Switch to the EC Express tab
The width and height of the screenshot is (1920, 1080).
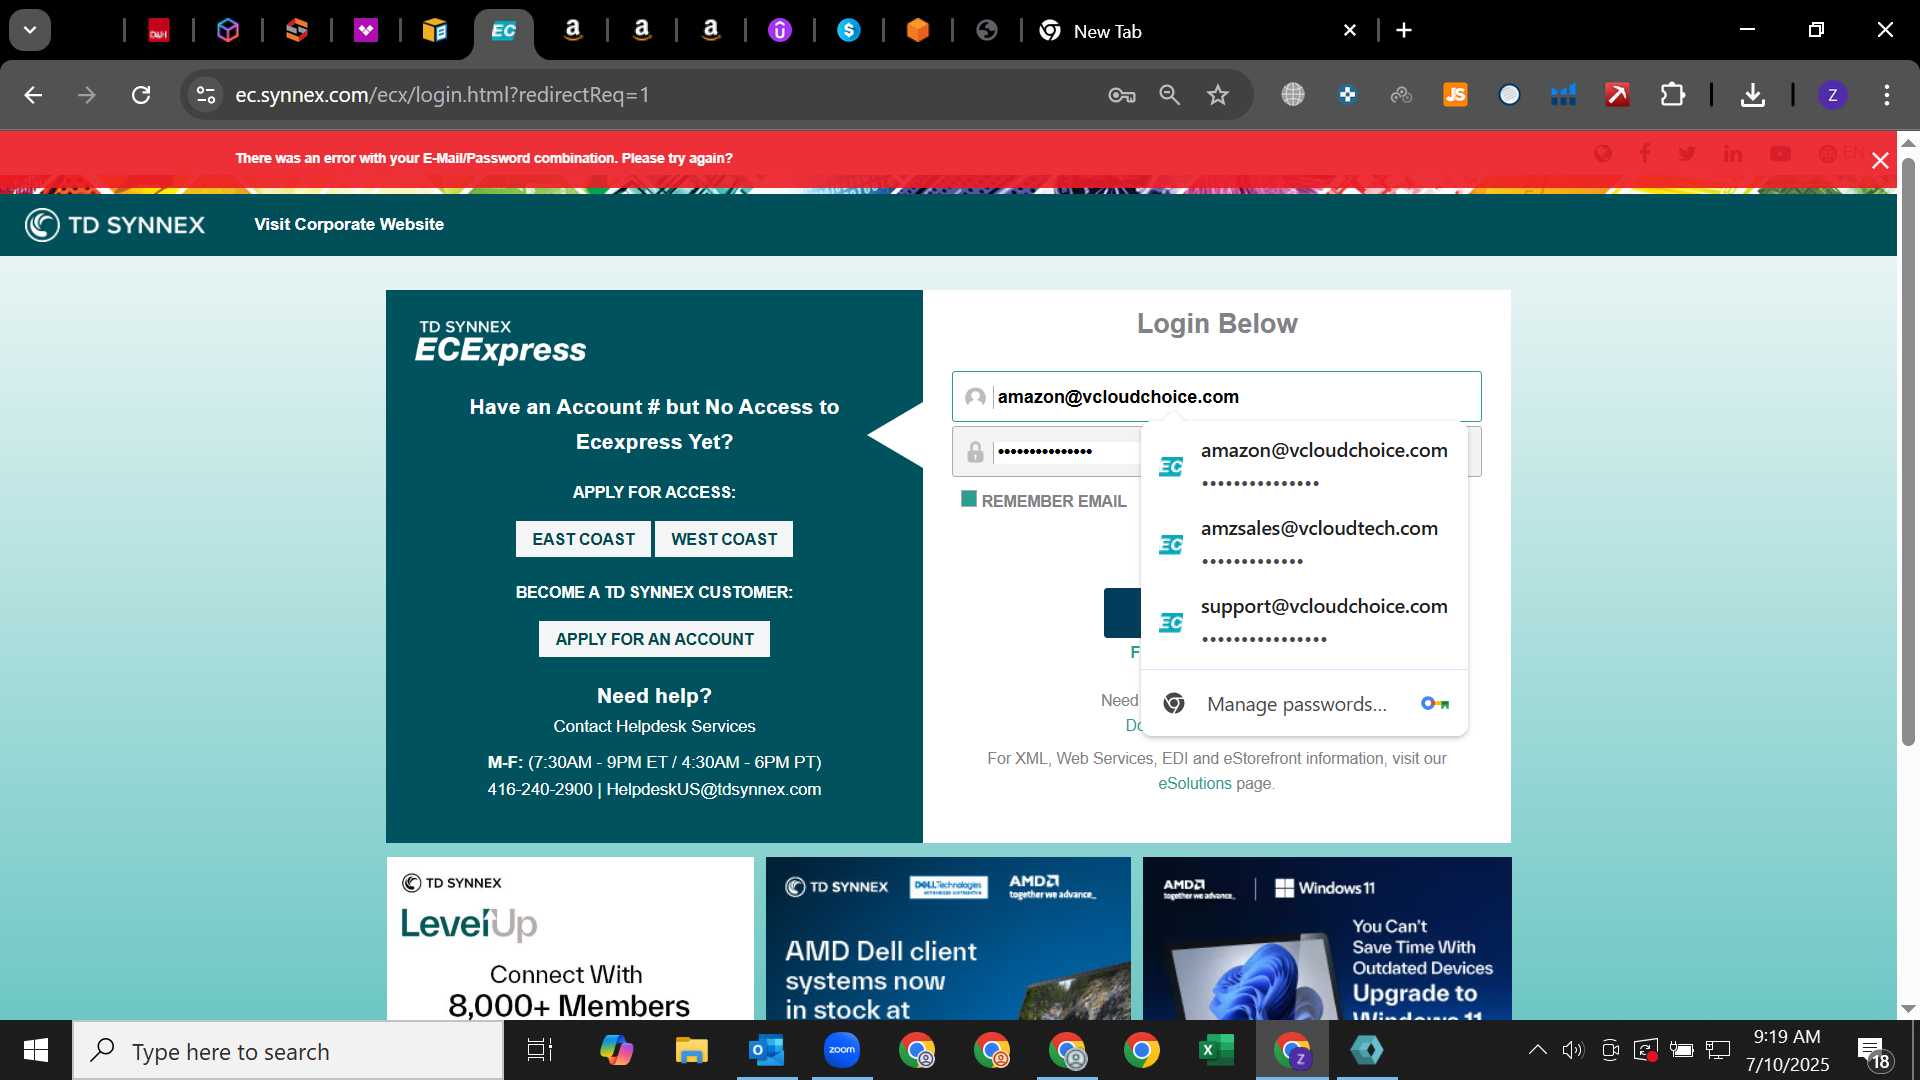(503, 31)
